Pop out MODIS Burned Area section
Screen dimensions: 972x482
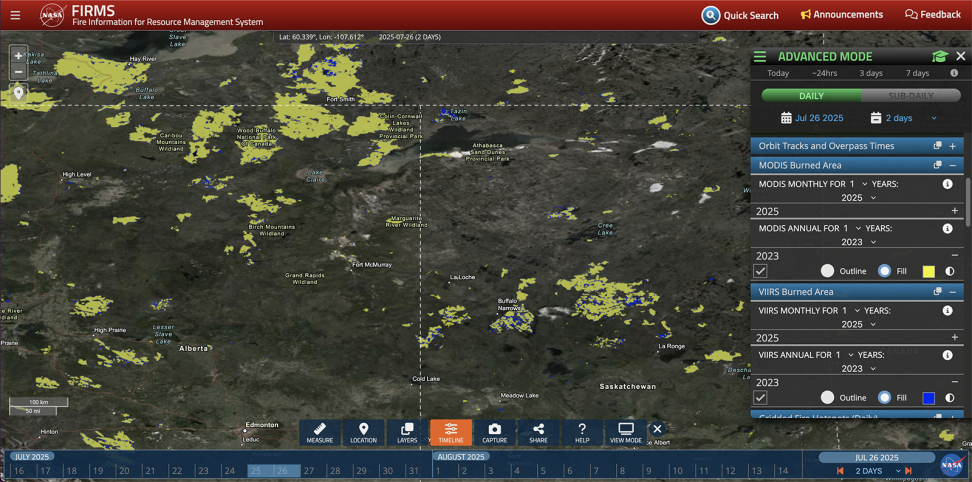tap(938, 165)
